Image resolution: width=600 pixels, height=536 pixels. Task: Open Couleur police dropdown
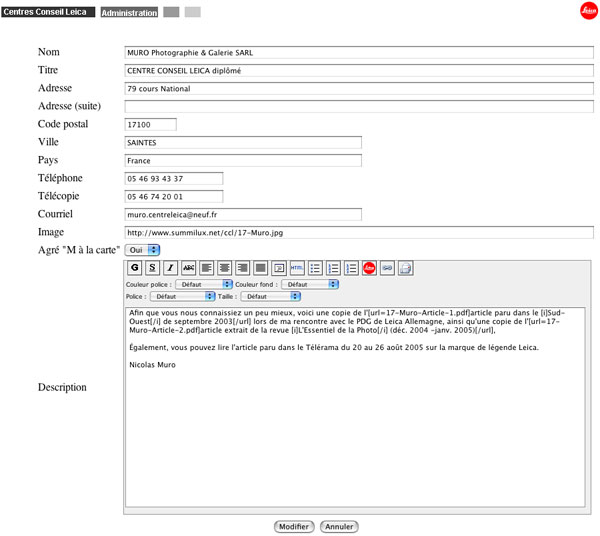pos(204,284)
